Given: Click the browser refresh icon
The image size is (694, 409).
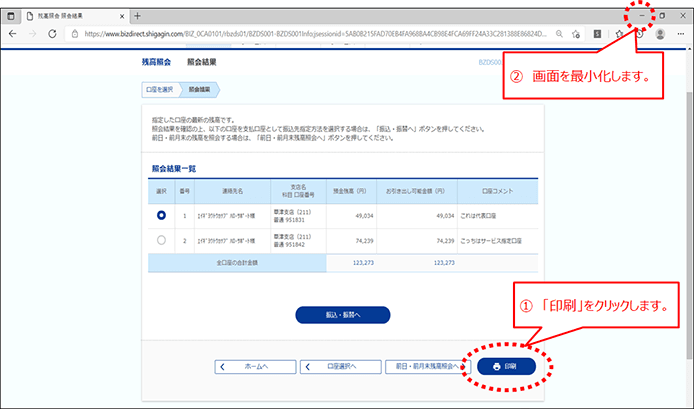Looking at the screenshot, I should tap(53, 33).
